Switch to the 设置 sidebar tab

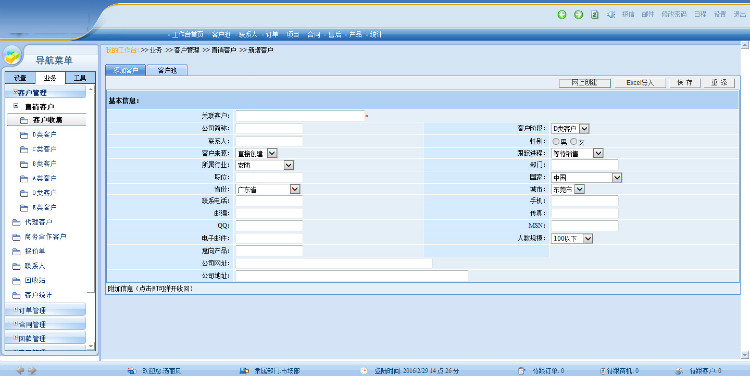(20, 78)
